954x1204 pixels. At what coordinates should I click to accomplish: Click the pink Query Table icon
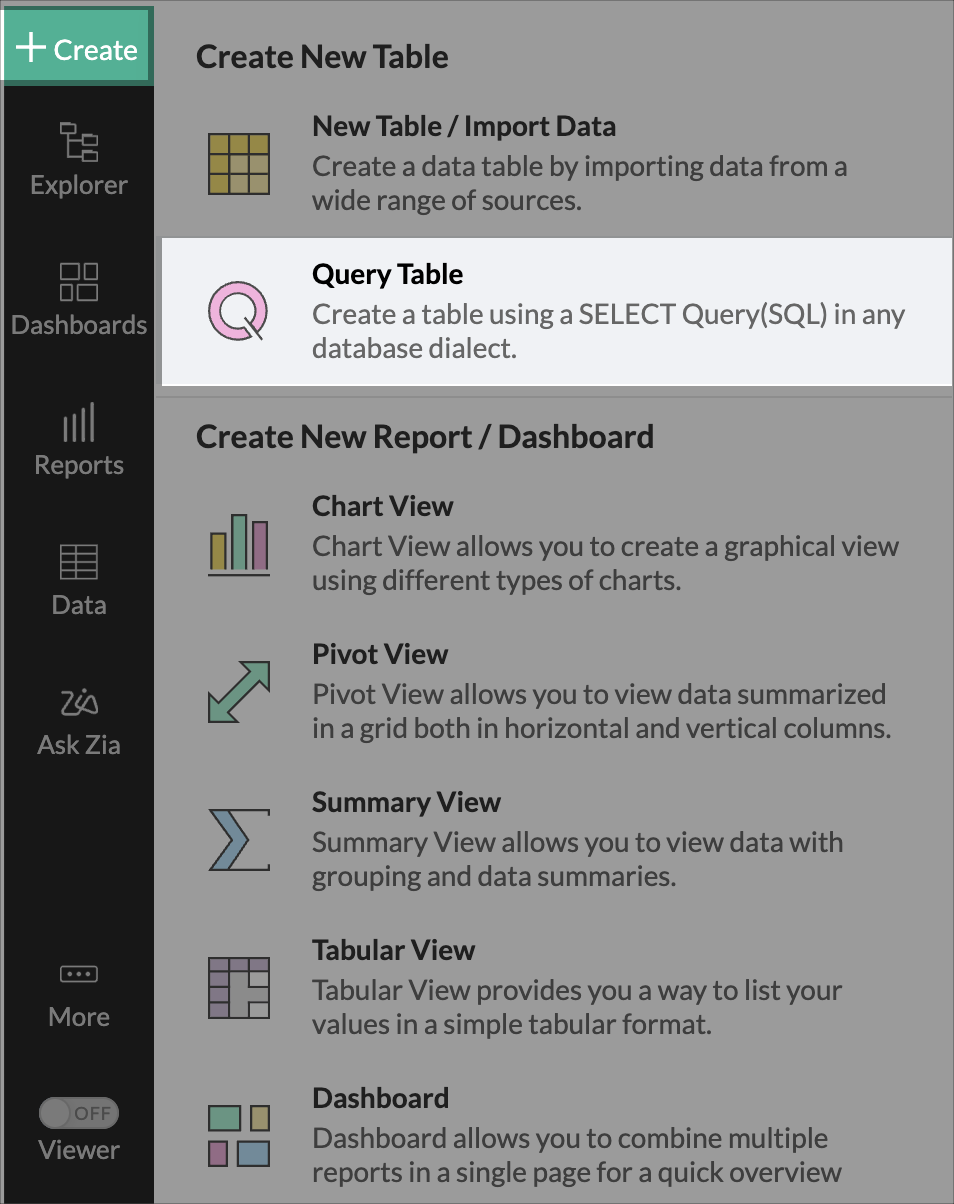coord(238,311)
